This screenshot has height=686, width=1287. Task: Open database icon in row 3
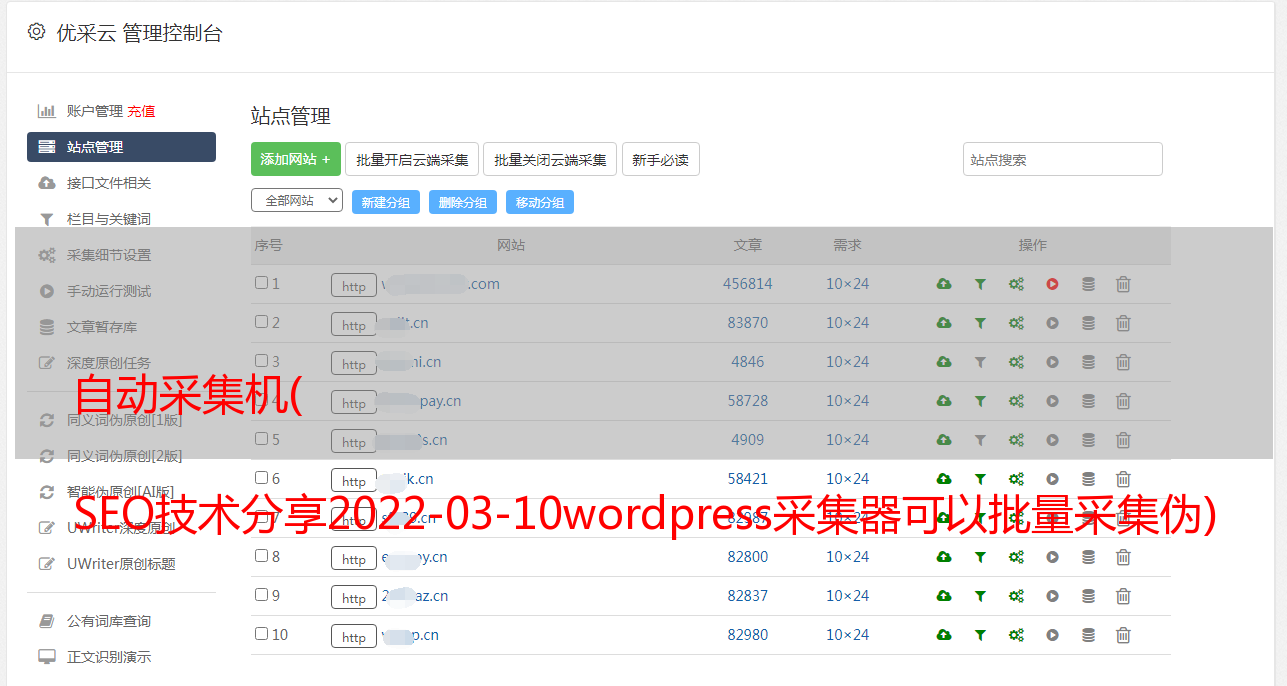pos(1088,362)
